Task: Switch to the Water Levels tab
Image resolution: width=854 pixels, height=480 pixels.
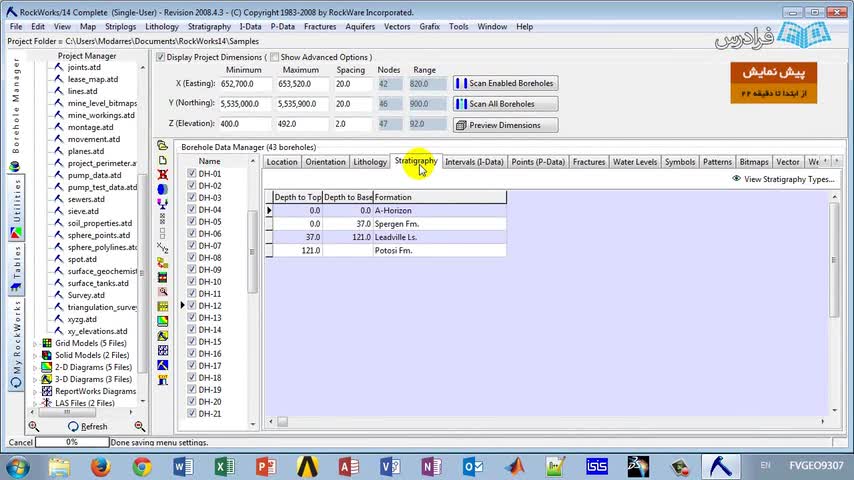Action: (x=635, y=162)
